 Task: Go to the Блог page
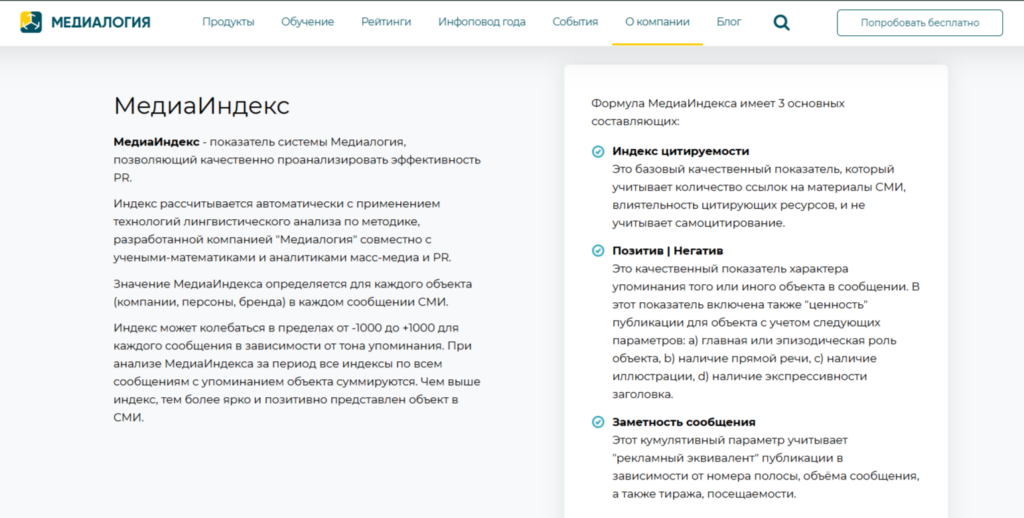click(x=729, y=22)
